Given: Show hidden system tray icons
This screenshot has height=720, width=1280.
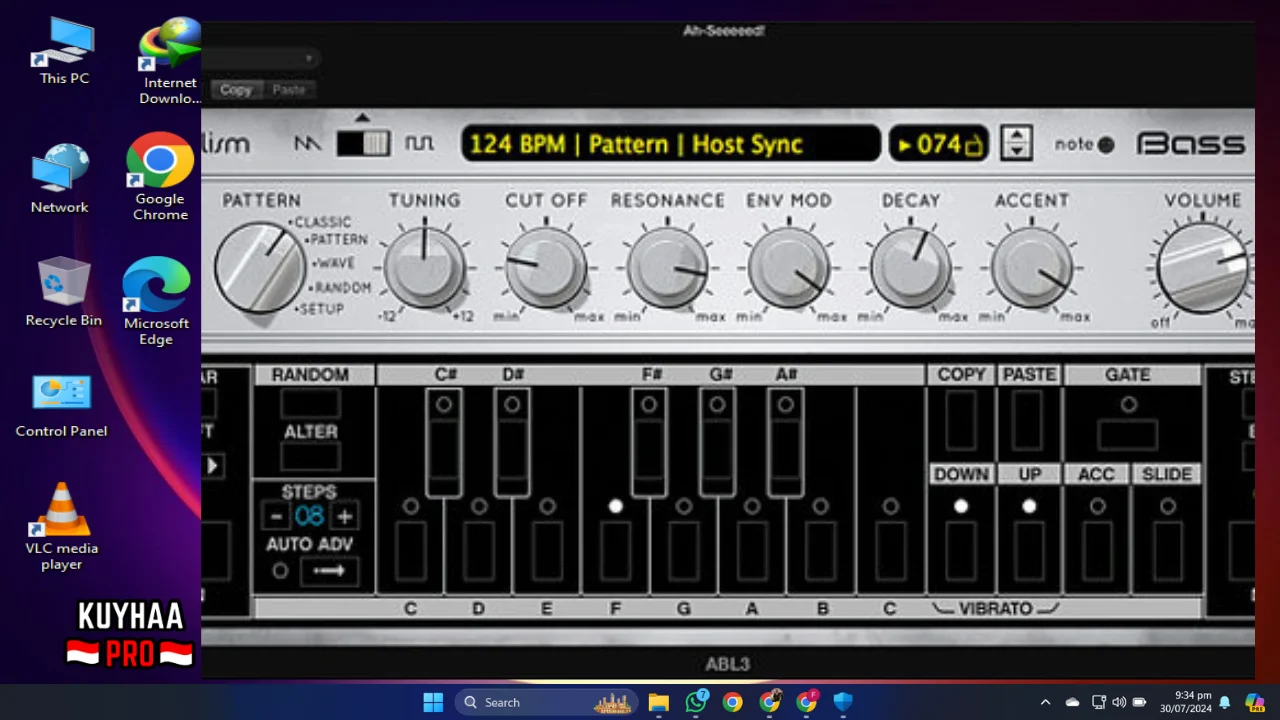Looking at the screenshot, I should [x=1045, y=702].
